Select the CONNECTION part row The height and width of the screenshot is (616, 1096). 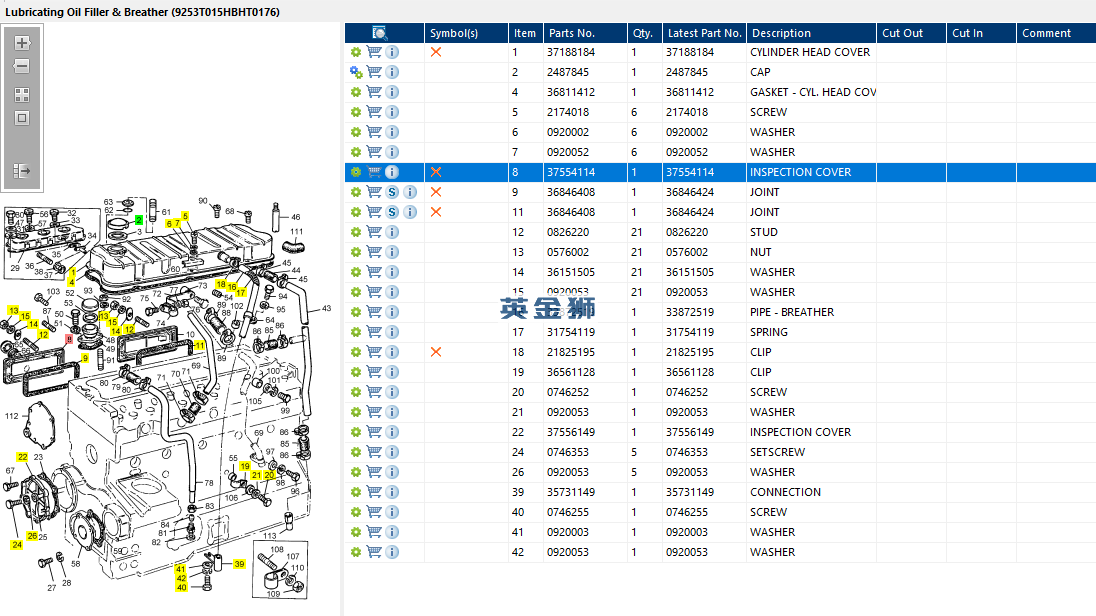click(784, 492)
